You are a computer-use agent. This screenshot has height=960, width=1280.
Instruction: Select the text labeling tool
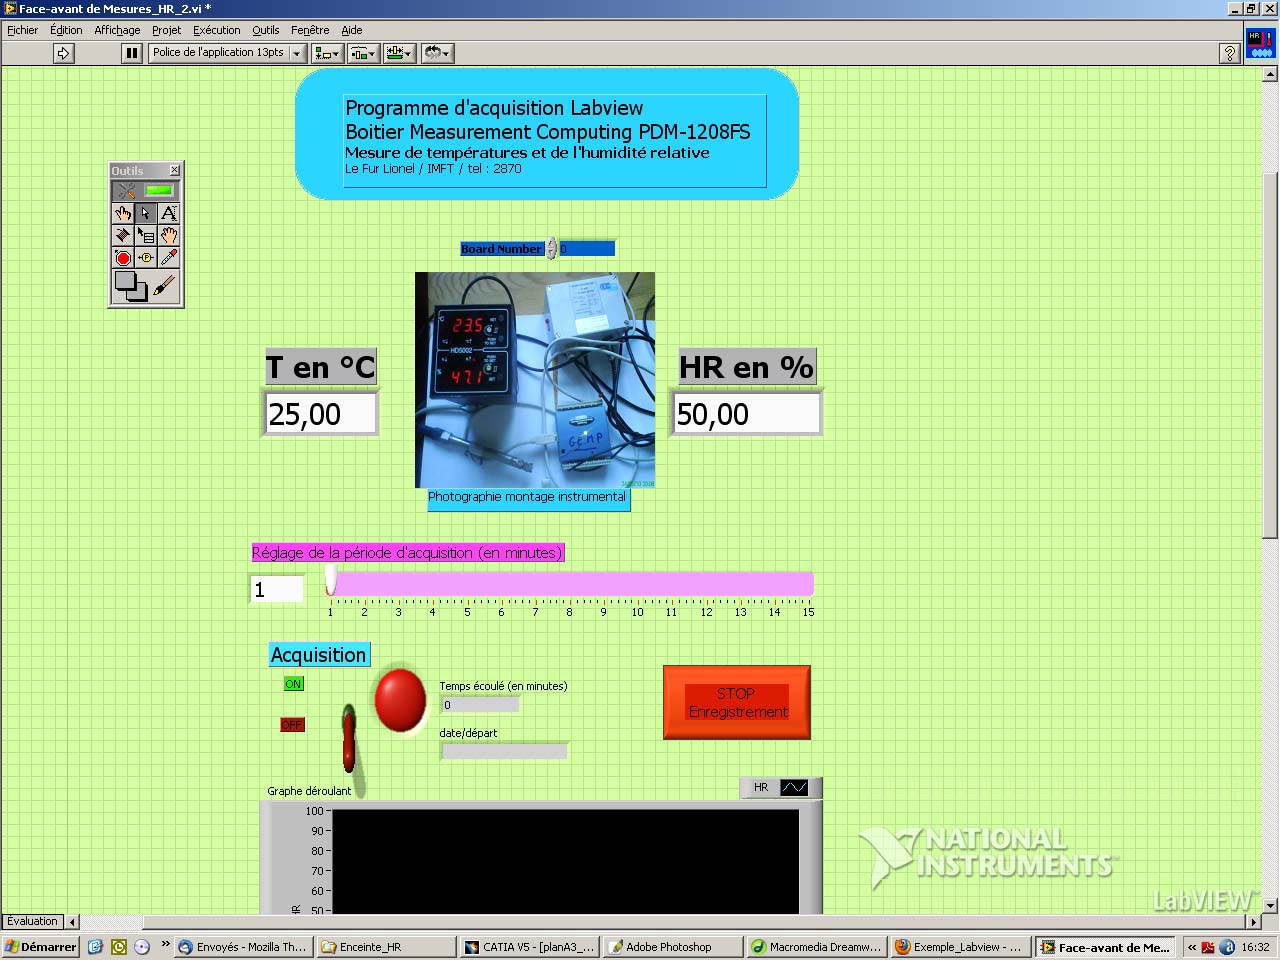point(169,213)
